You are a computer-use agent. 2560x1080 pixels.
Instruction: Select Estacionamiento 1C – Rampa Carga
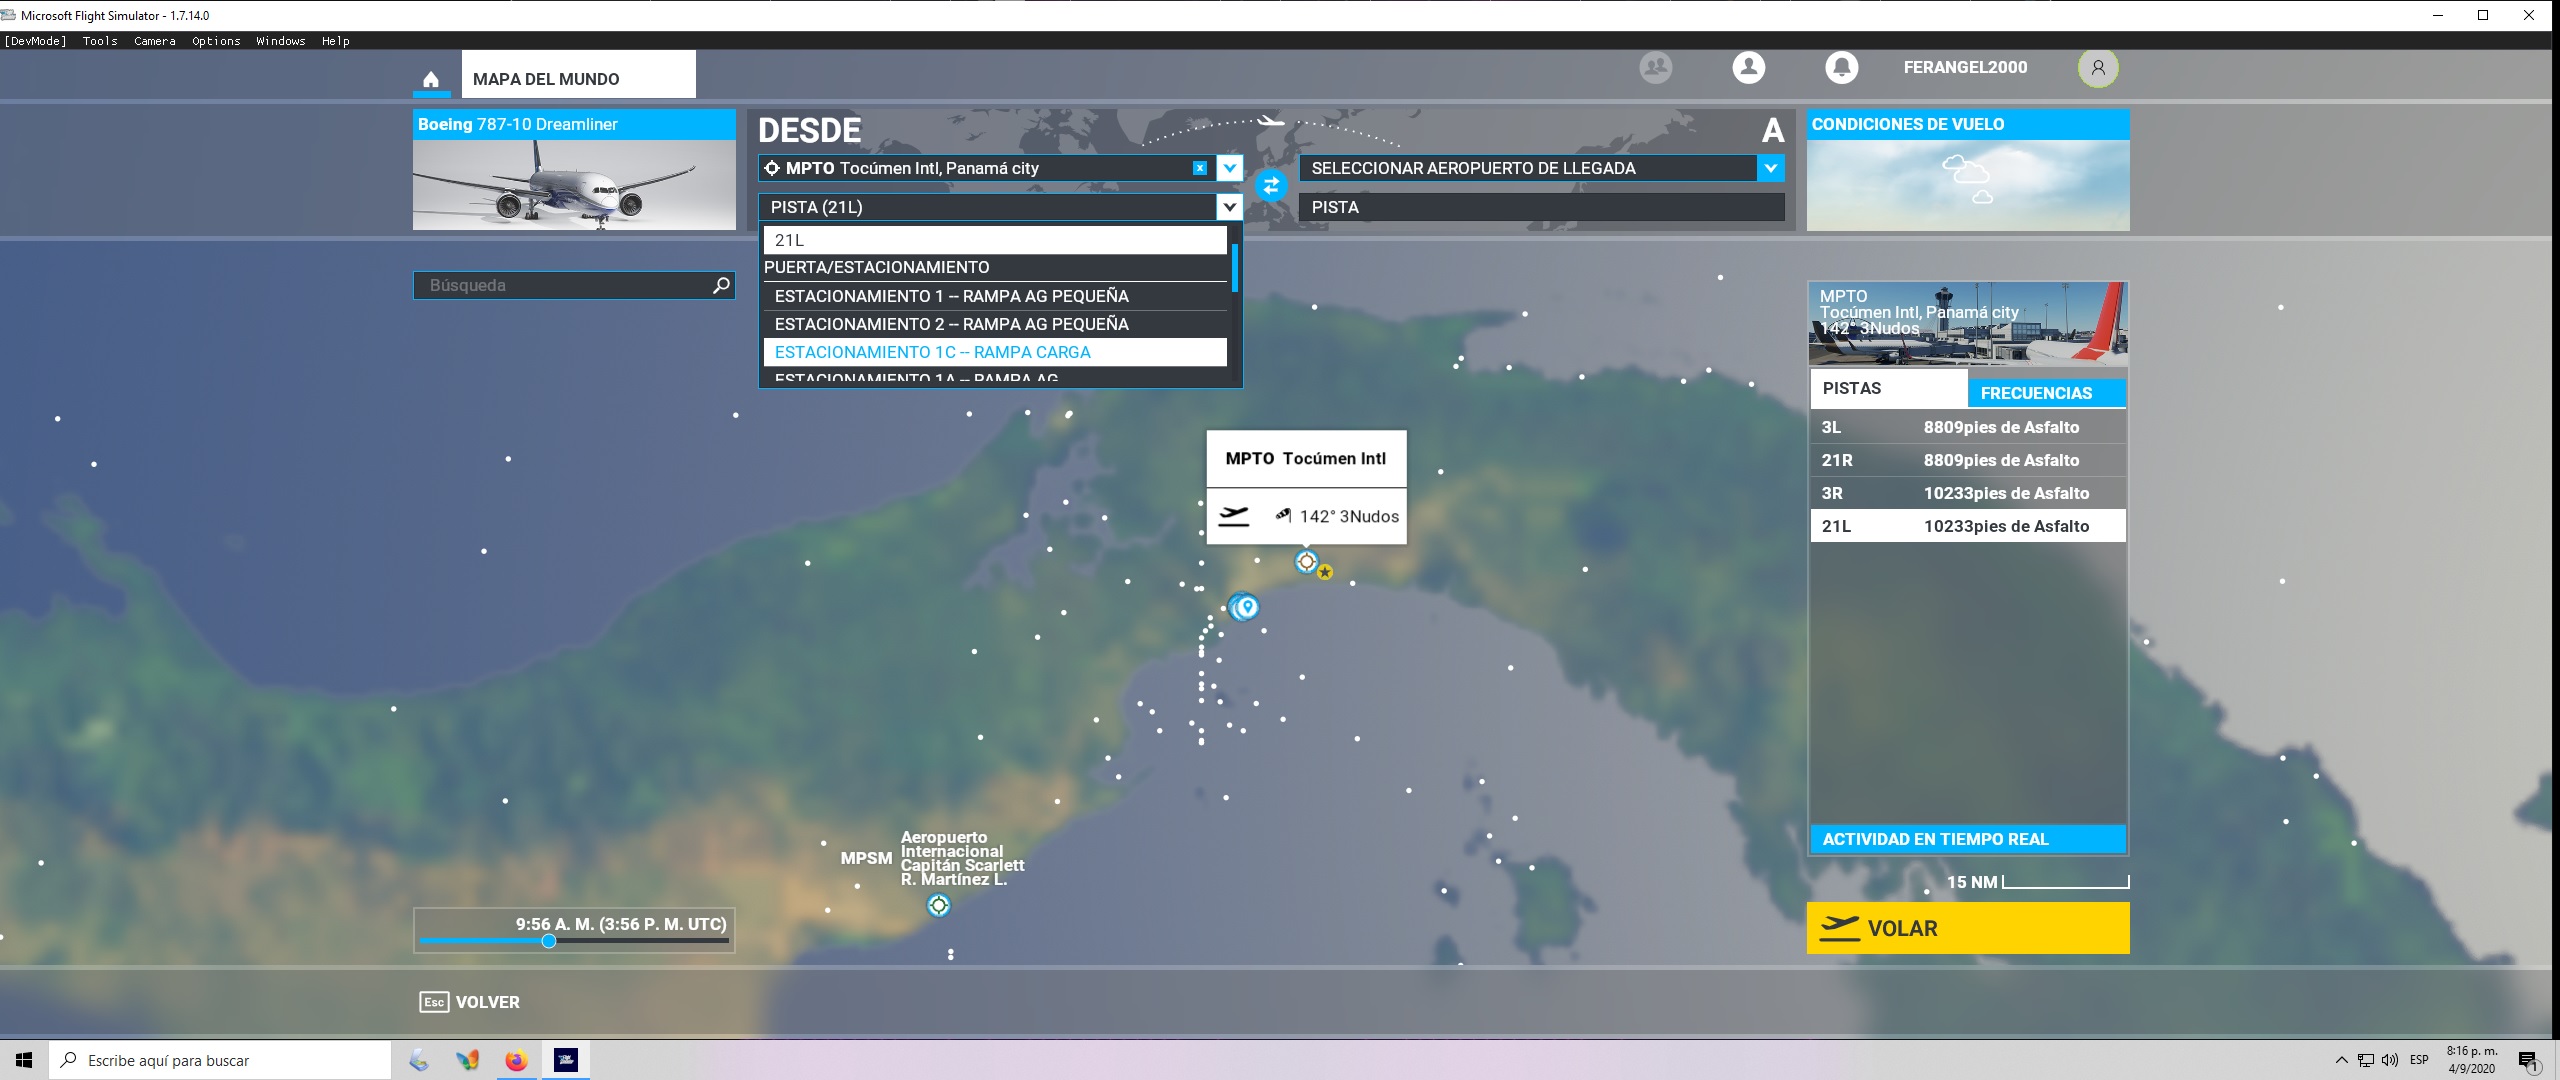pyautogui.click(x=995, y=352)
